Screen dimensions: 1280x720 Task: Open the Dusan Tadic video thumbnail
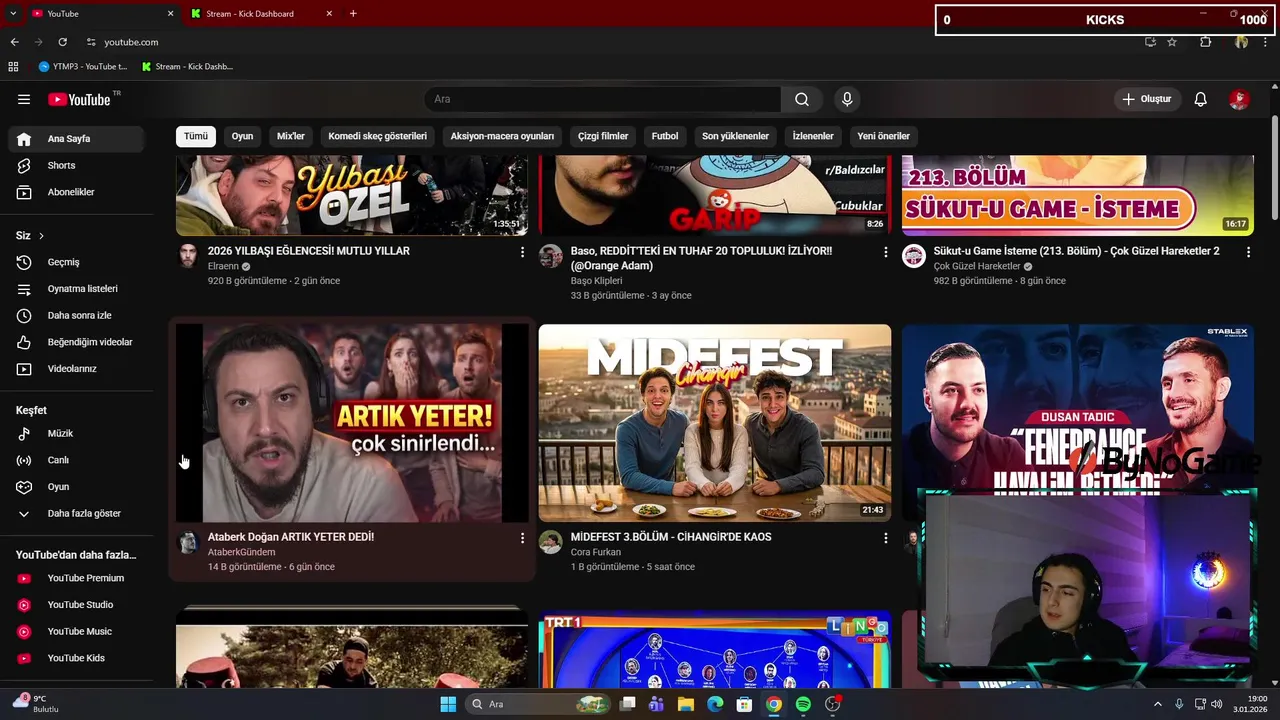coord(1078,408)
